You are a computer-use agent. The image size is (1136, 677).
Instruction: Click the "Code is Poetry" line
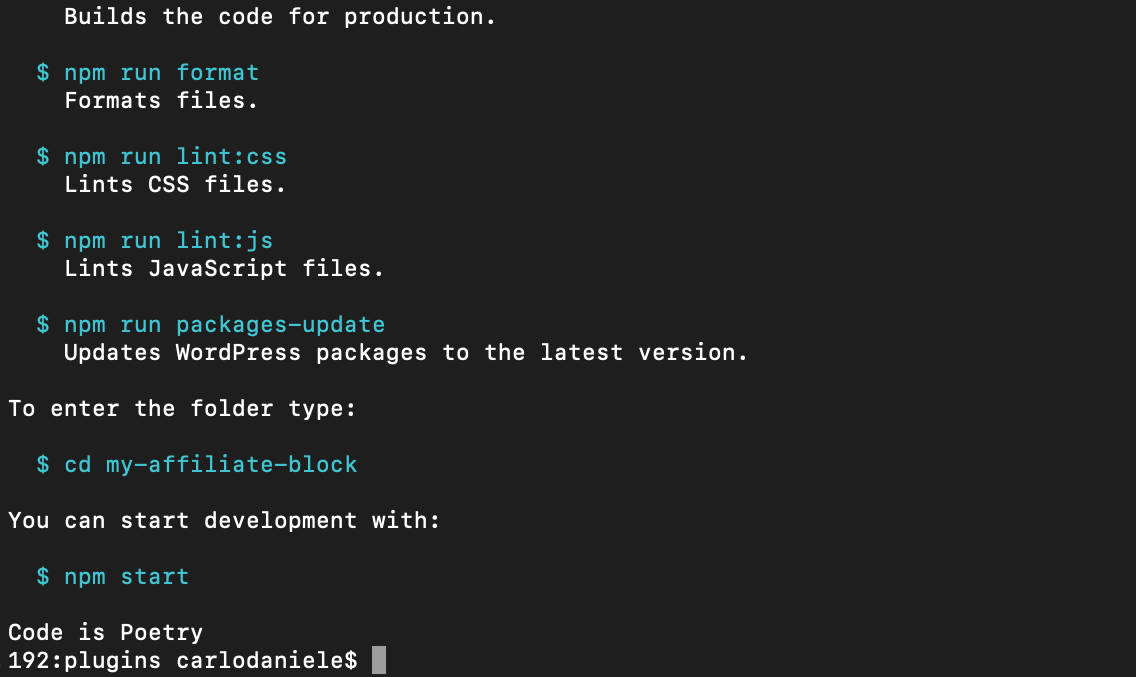click(x=105, y=633)
